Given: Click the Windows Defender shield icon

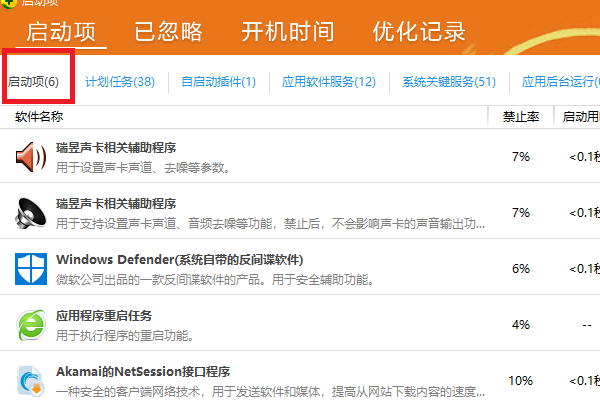Looking at the screenshot, I should (x=31, y=269).
